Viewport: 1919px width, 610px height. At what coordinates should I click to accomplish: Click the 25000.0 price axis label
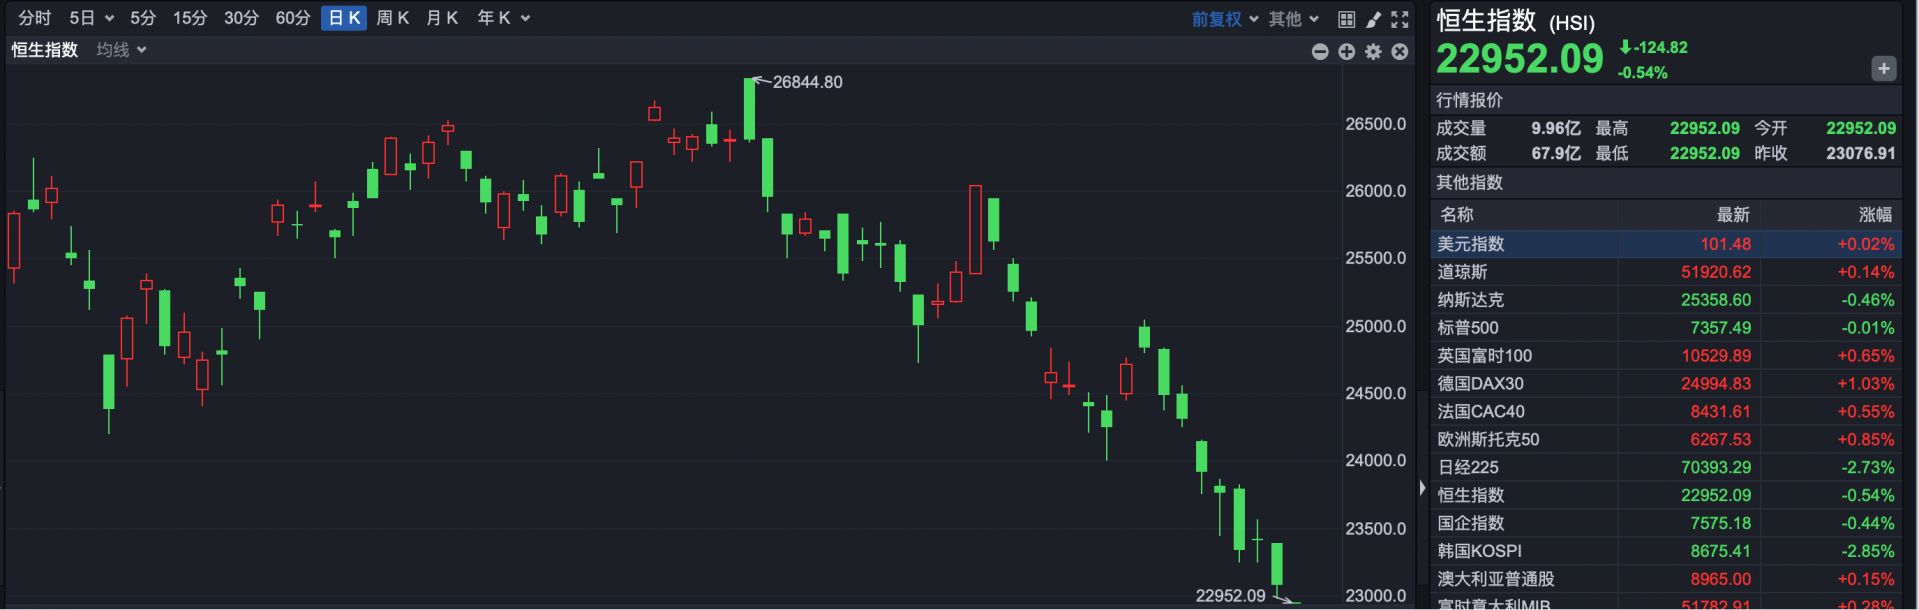[1376, 326]
